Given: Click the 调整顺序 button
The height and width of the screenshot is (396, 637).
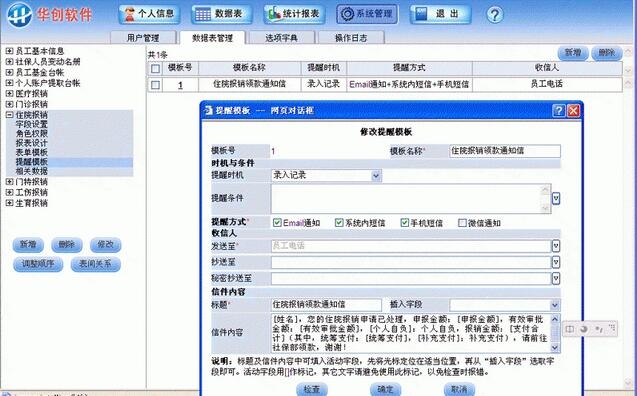Looking at the screenshot, I should tap(38, 264).
